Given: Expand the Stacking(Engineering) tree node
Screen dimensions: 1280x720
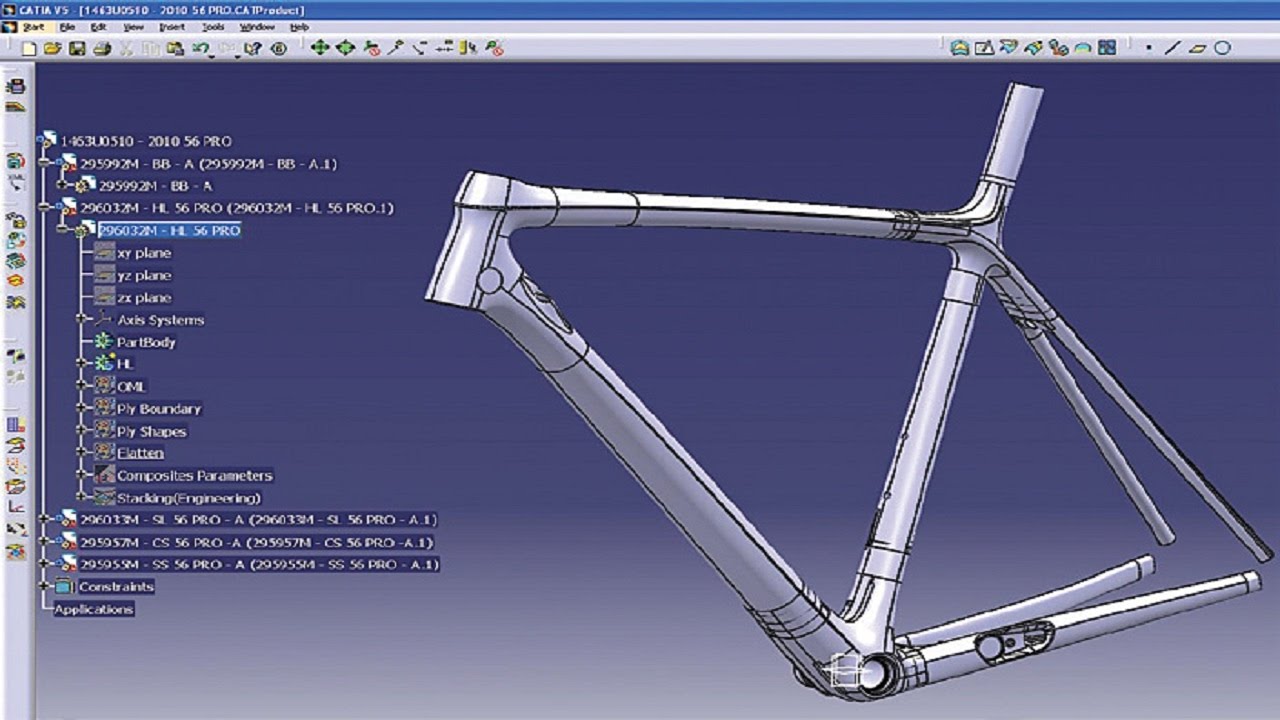Looking at the screenshot, I should click(82, 497).
